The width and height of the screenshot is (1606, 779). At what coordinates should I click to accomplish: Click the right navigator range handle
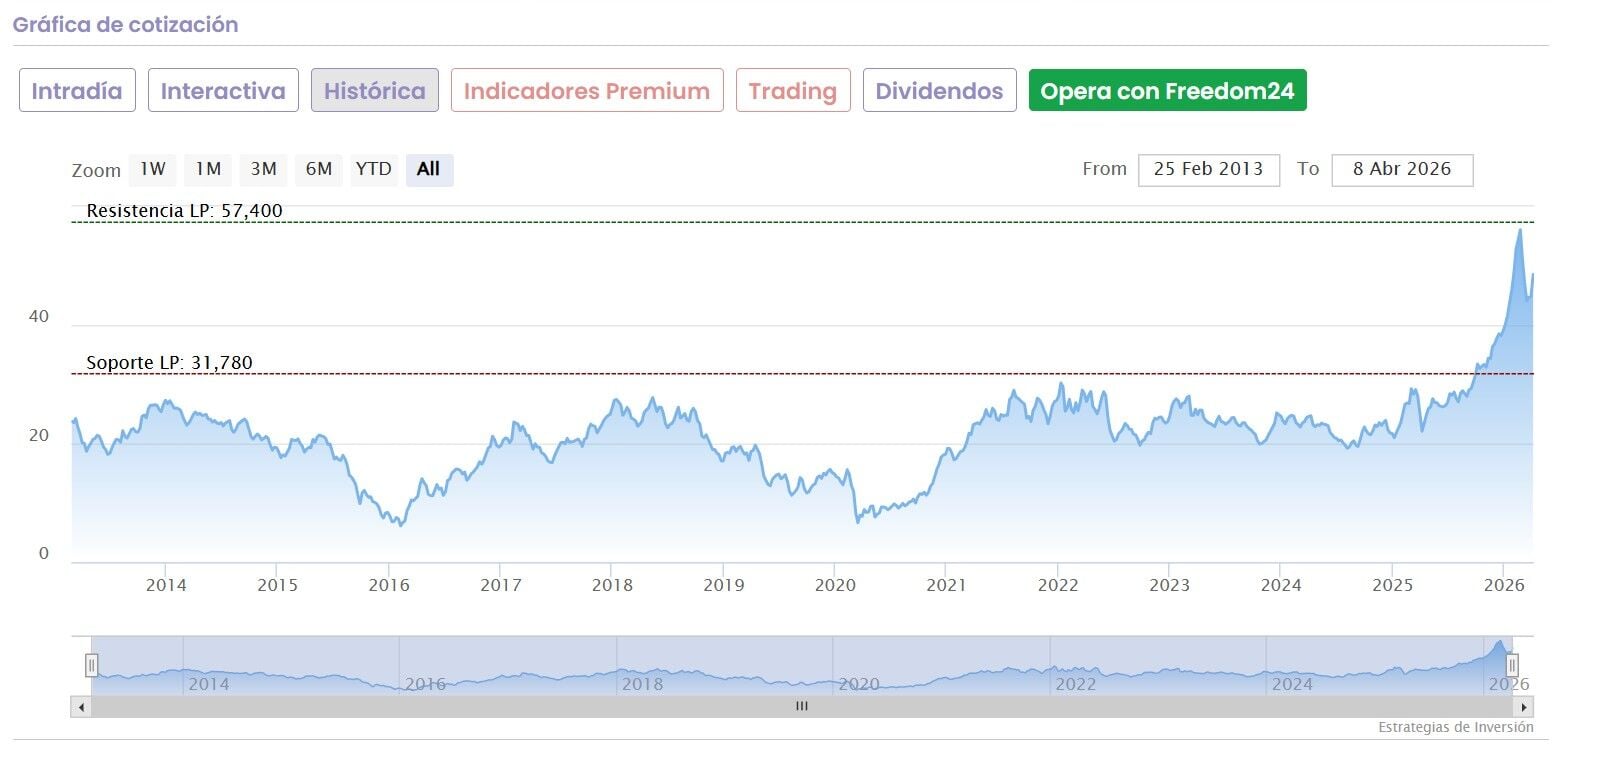click(x=1512, y=665)
